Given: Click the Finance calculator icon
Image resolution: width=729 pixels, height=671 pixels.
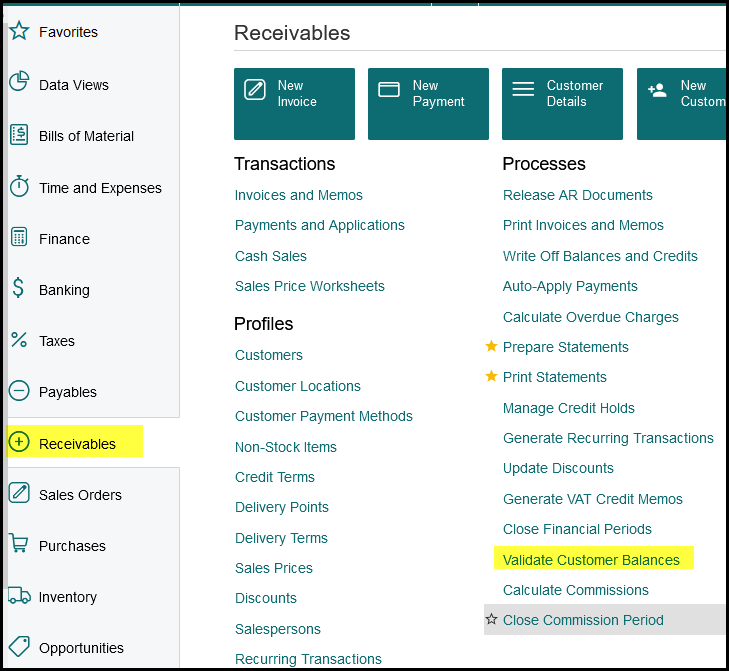Looking at the screenshot, I should (19, 238).
